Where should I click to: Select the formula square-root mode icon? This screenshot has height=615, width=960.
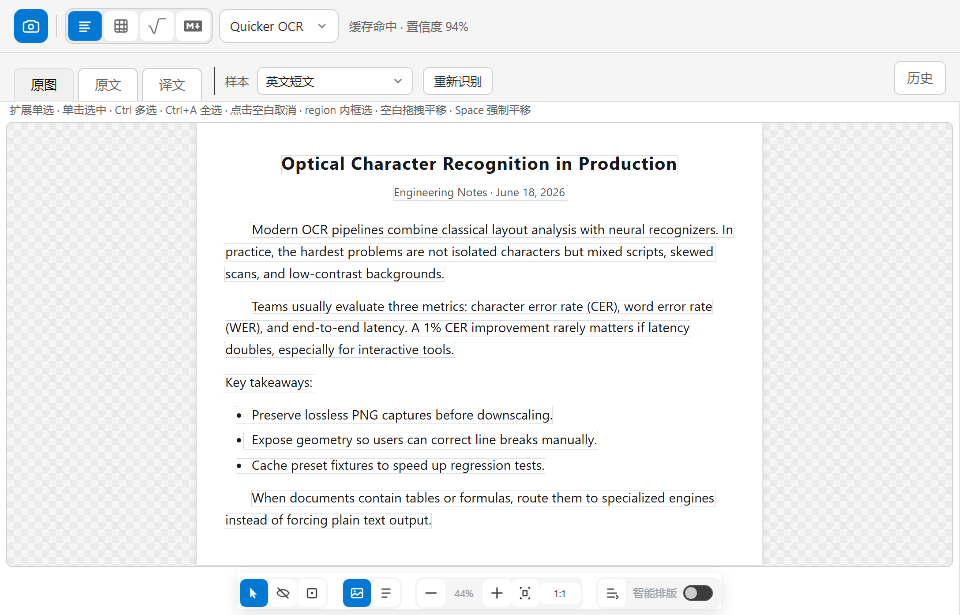(x=157, y=26)
